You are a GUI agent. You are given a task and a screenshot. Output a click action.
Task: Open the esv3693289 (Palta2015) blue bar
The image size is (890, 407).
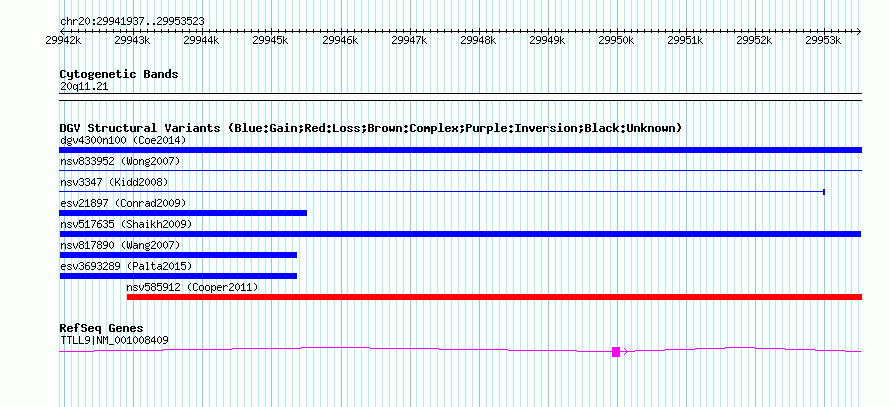178,276
